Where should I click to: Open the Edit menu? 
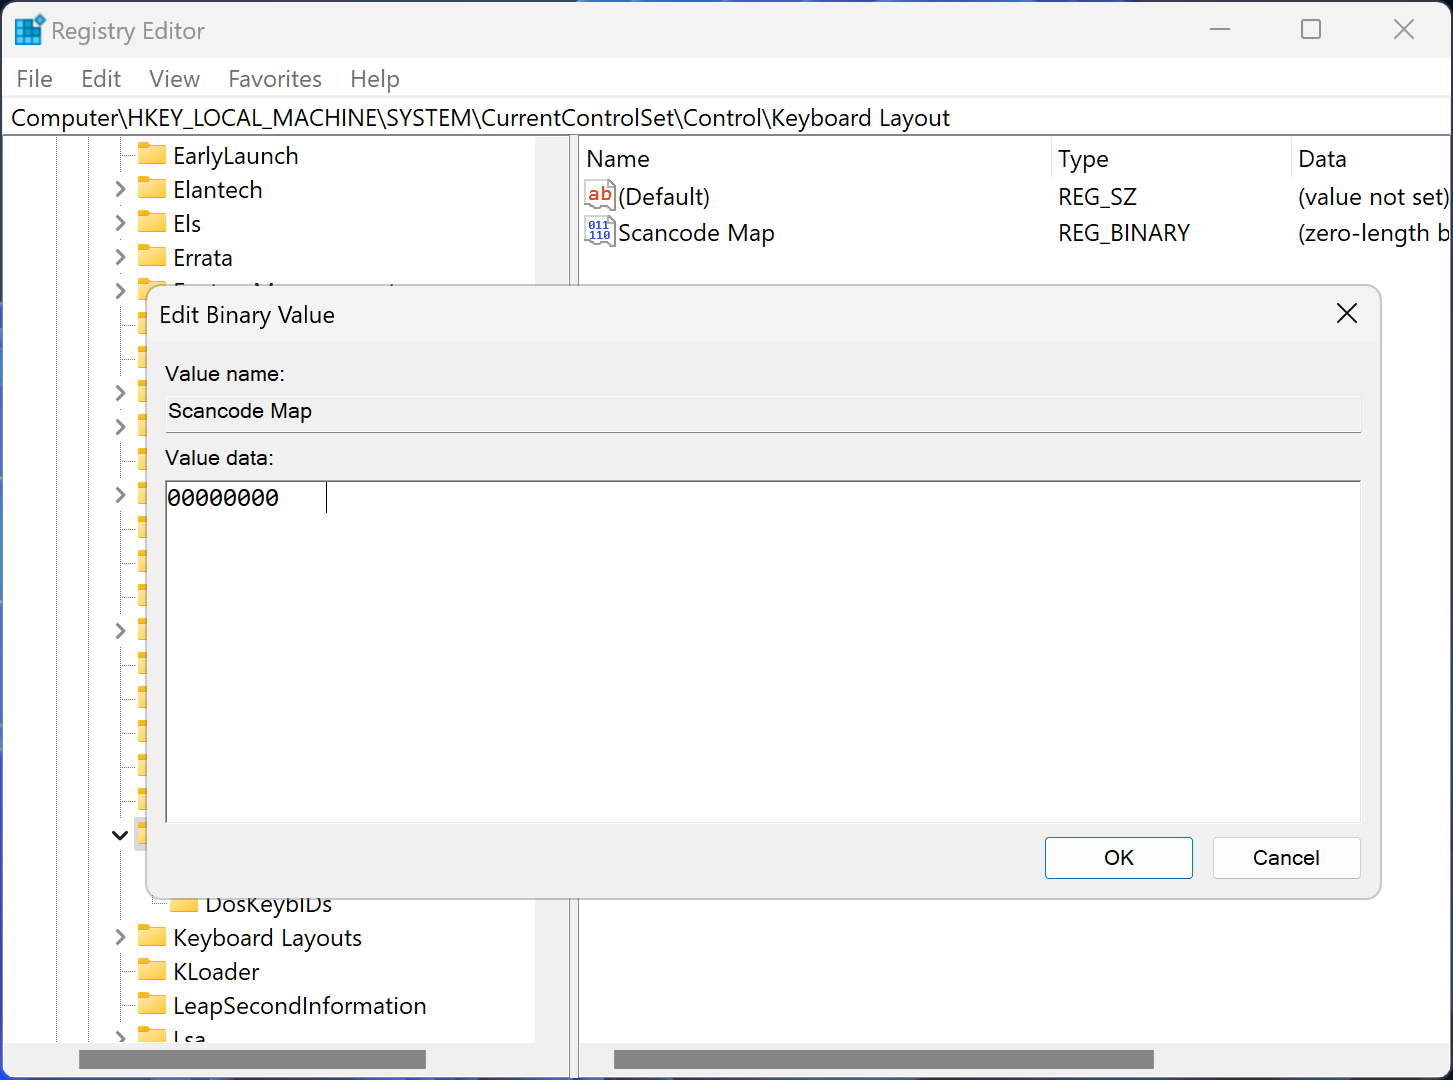pyautogui.click(x=101, y=79)
